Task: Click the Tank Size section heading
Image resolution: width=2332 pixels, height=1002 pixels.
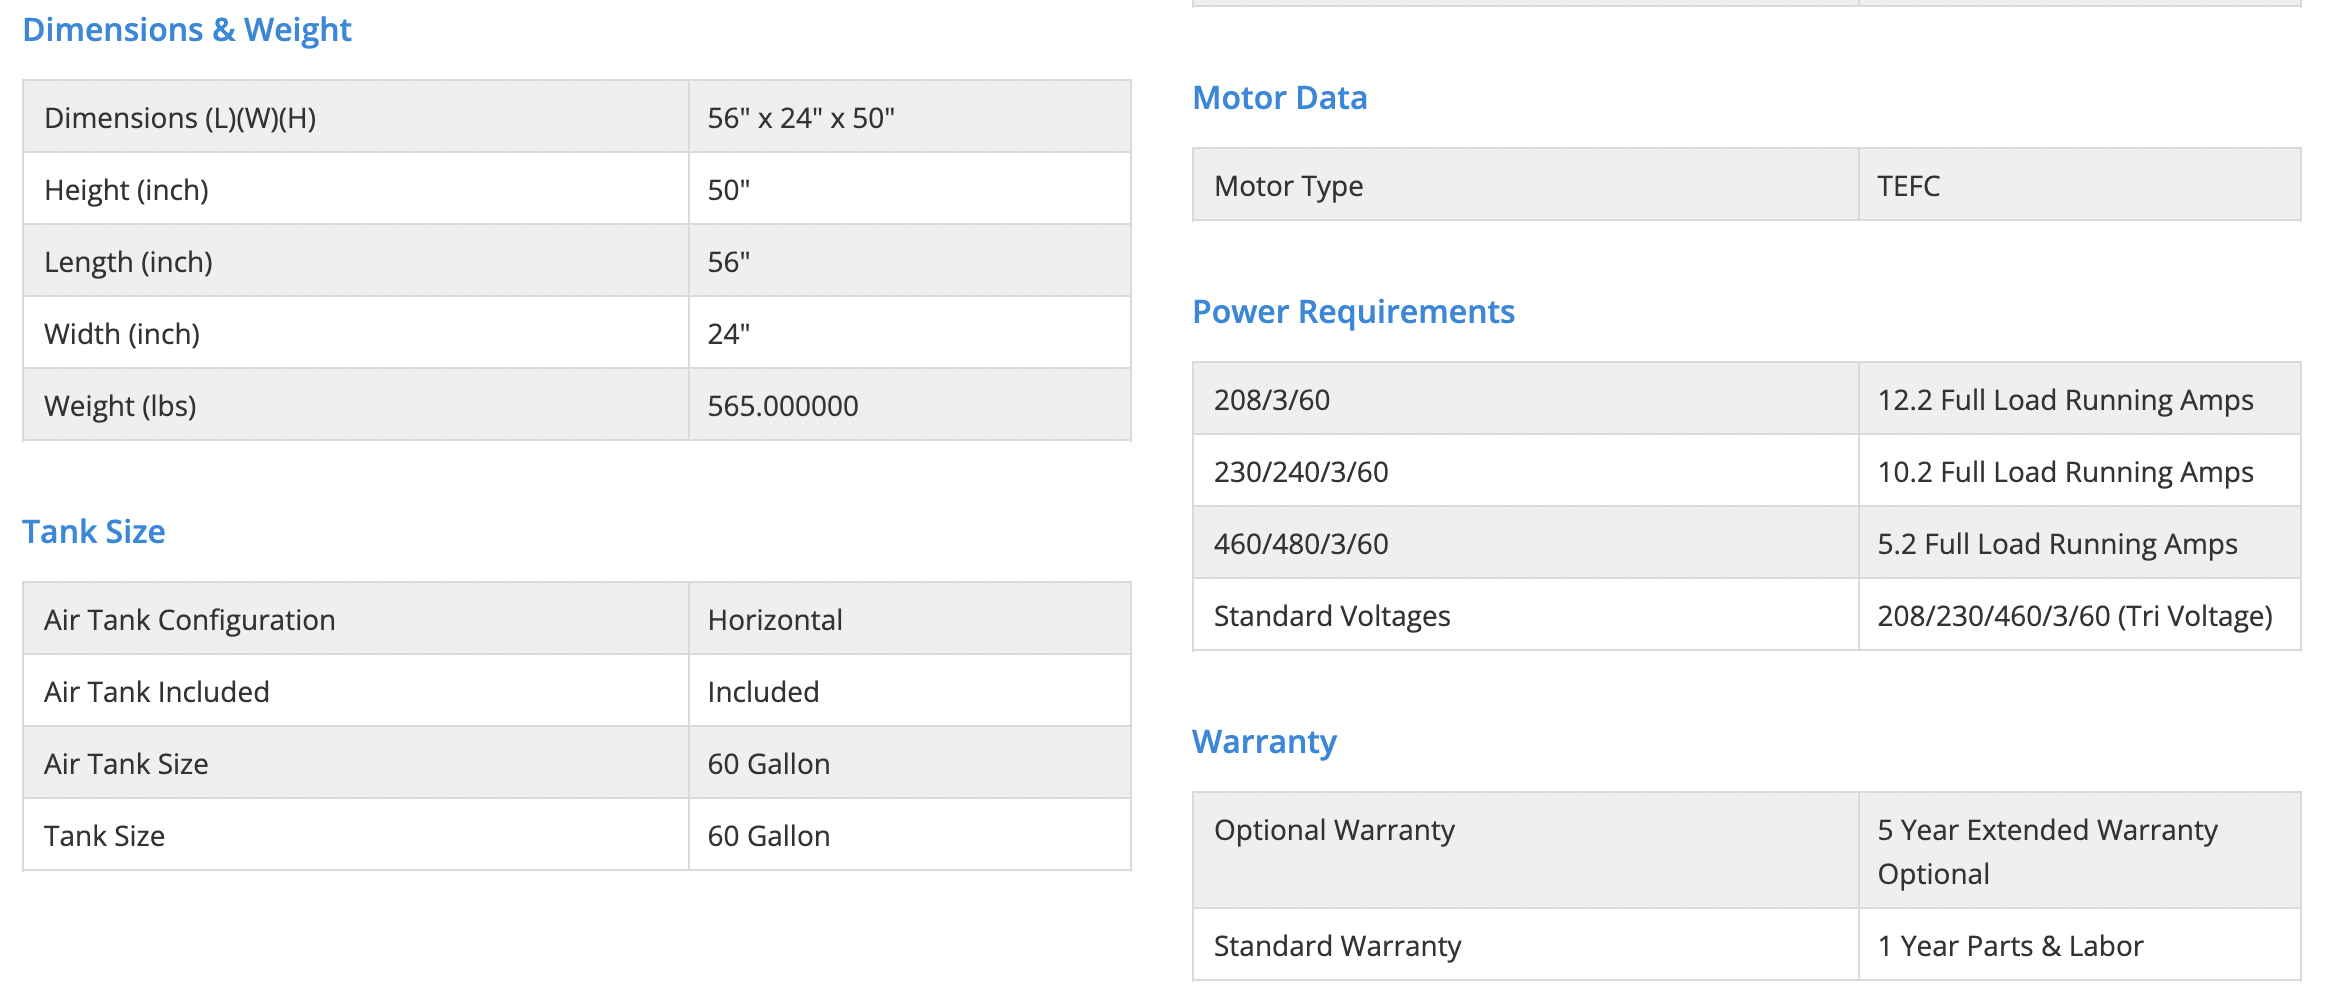Action: tap(94, 532)
